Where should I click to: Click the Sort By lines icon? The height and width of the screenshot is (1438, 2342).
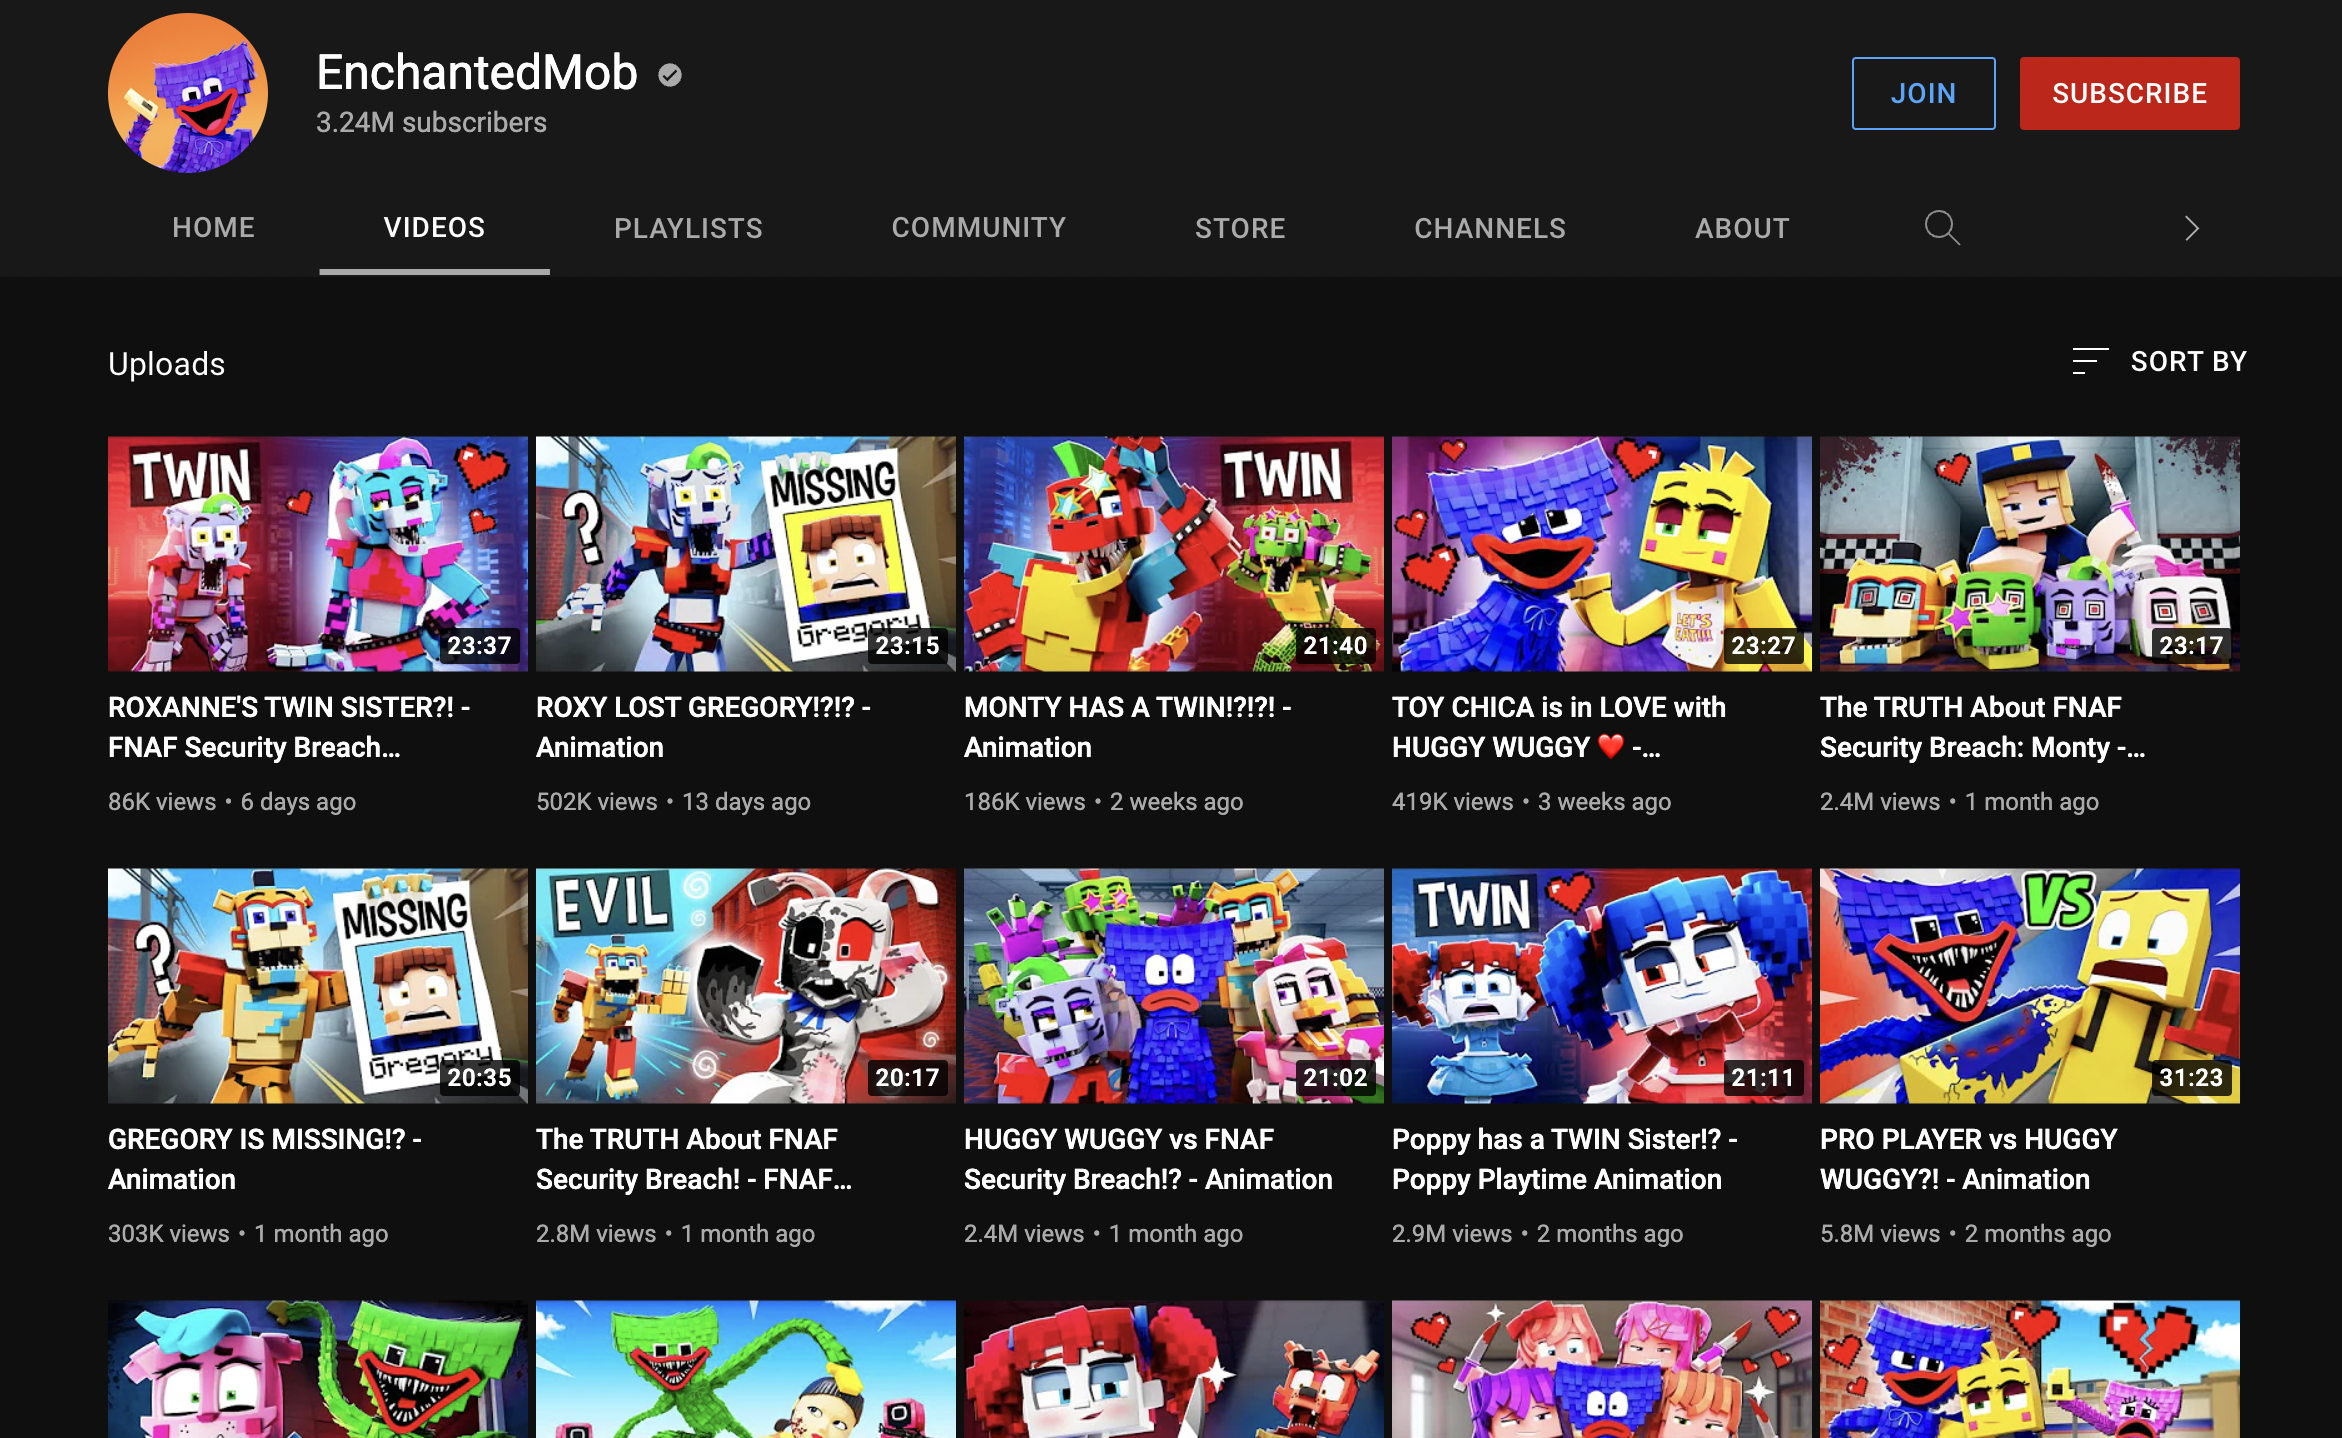click(x=2089, y=361)
